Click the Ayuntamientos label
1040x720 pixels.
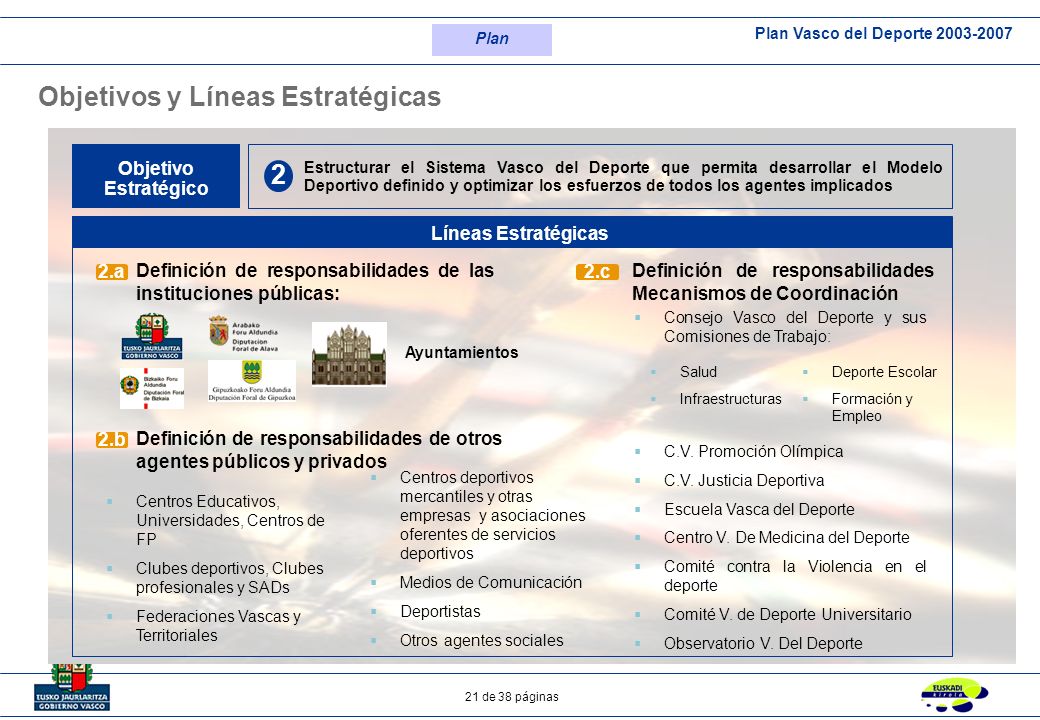[462, 353]
